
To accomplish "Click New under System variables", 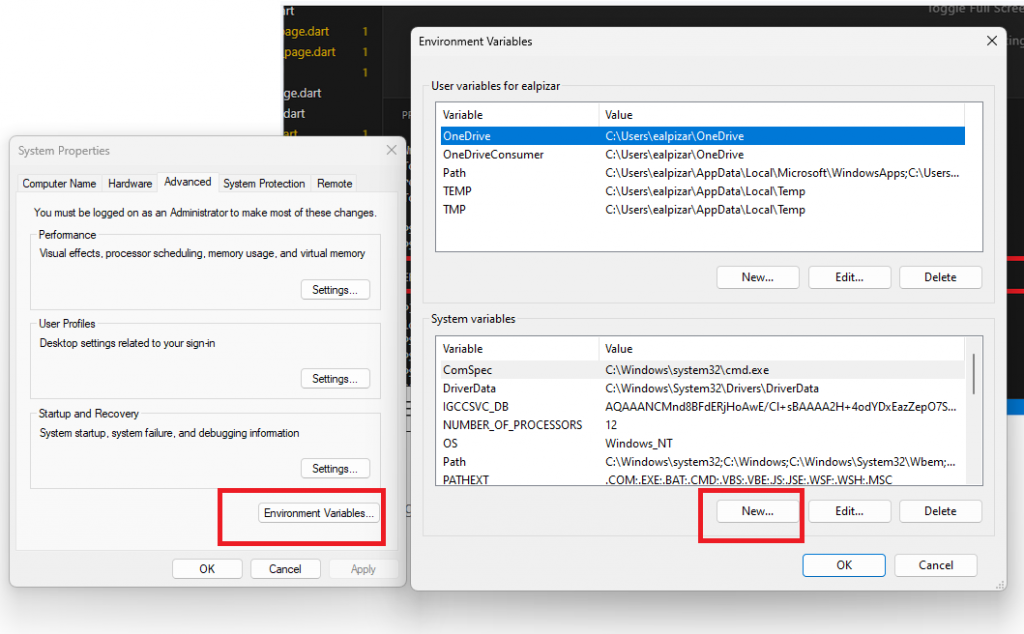I will click(757, 511).
